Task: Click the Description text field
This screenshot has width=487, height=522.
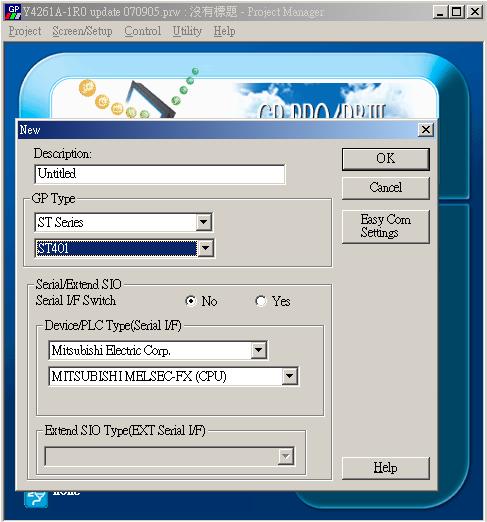Action: 160,174
